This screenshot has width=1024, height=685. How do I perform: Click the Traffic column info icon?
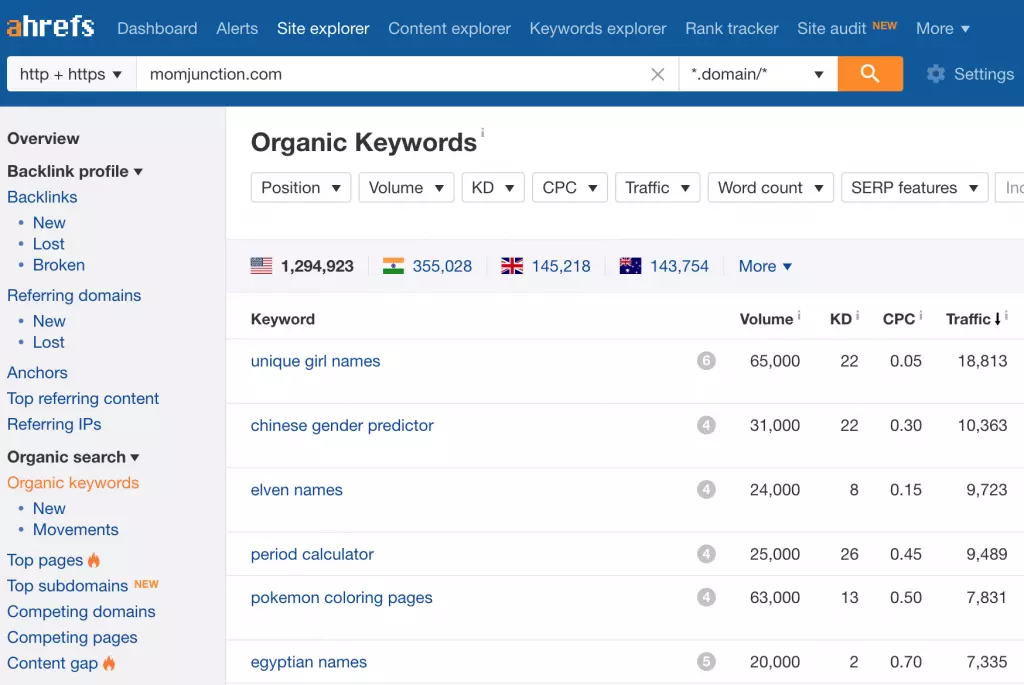pos(1006,315)
